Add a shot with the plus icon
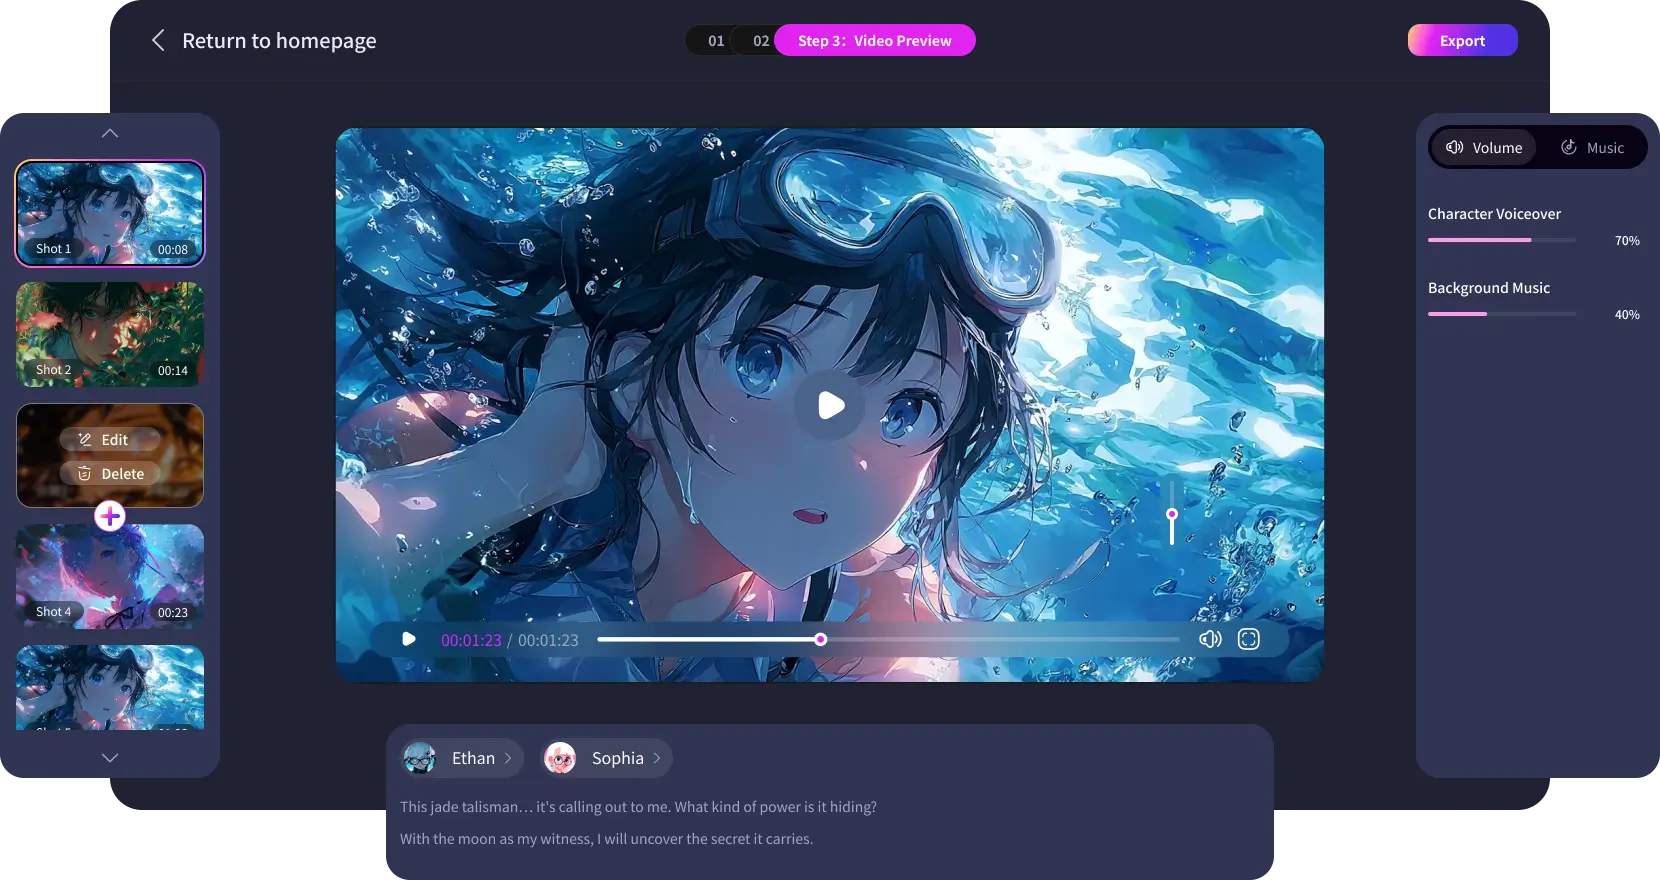 tap(110, 516)
